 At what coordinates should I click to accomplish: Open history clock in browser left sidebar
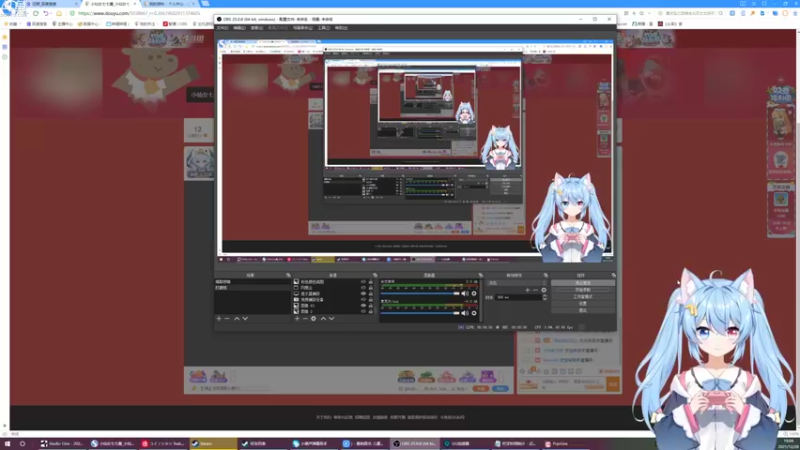click(5, 57)
